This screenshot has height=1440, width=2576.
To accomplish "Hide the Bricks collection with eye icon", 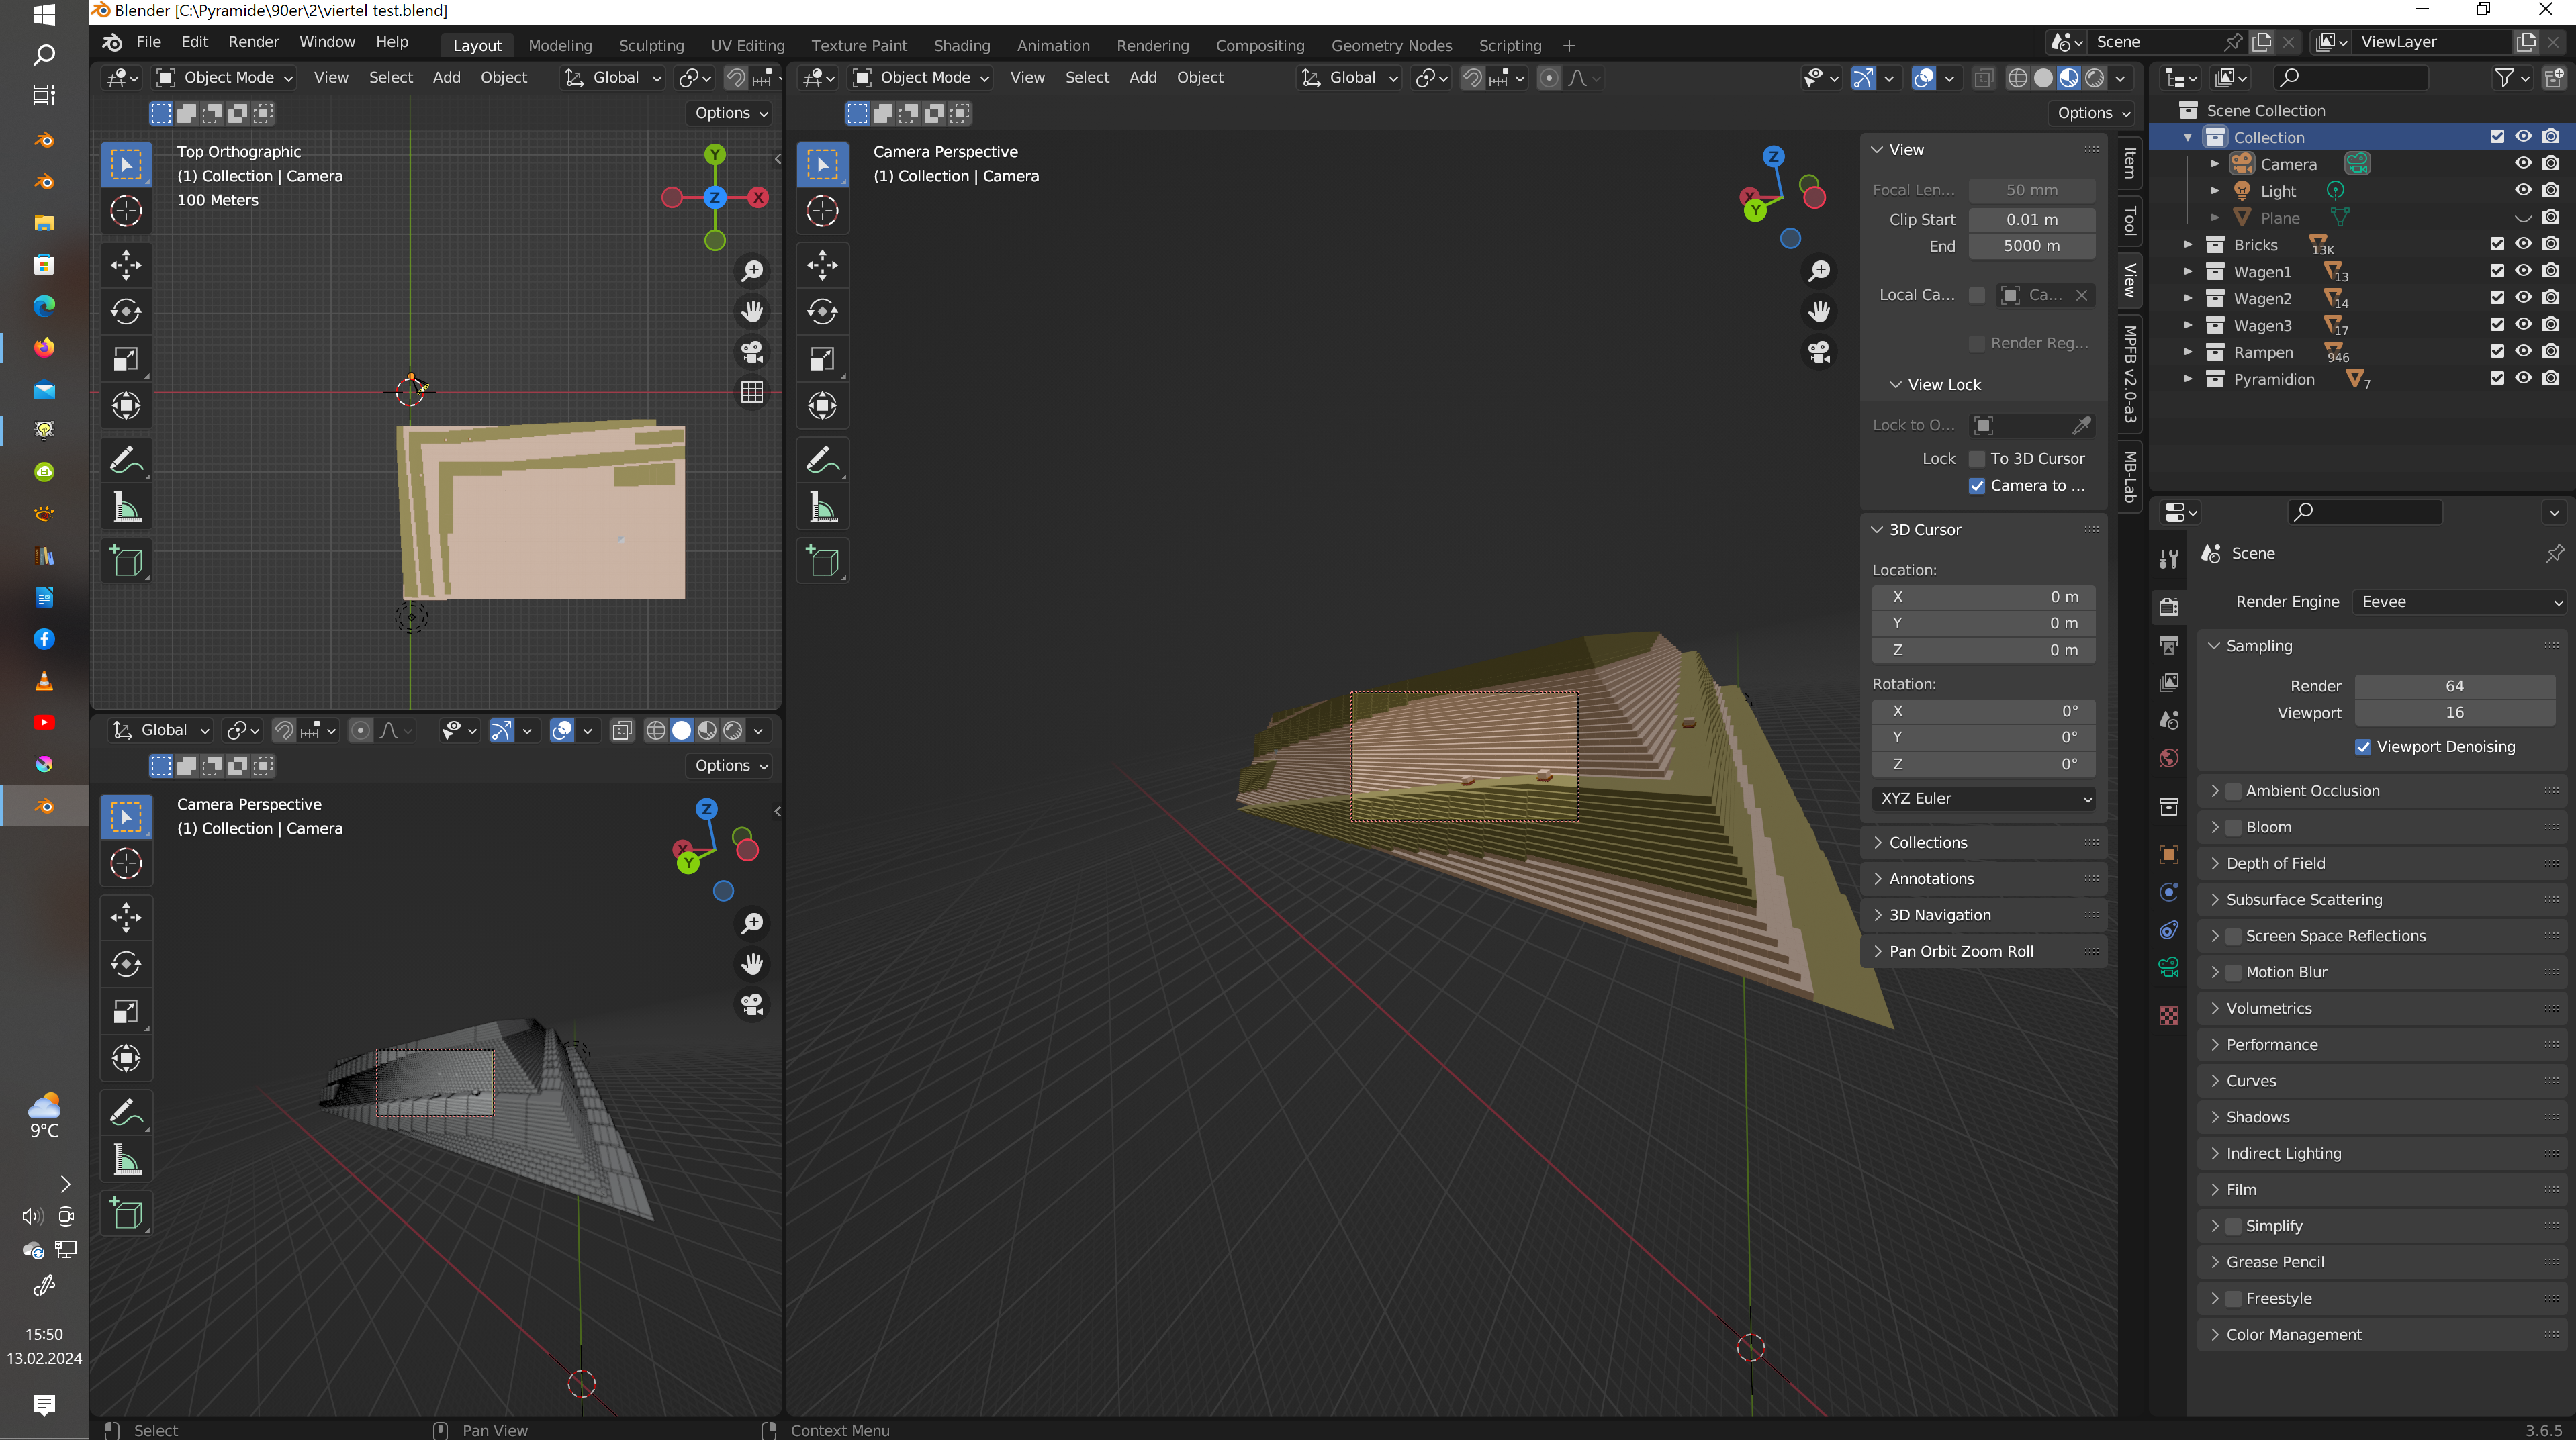I will (2523, 244).
